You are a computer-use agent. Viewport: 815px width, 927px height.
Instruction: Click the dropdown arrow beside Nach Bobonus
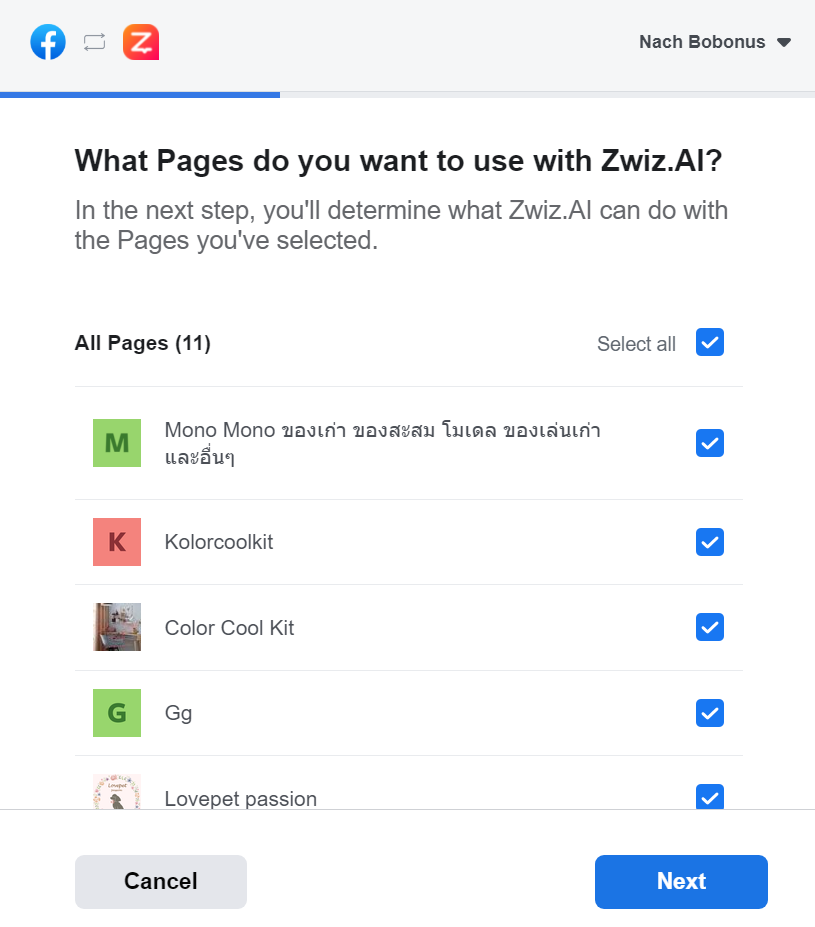pos(784,43)
